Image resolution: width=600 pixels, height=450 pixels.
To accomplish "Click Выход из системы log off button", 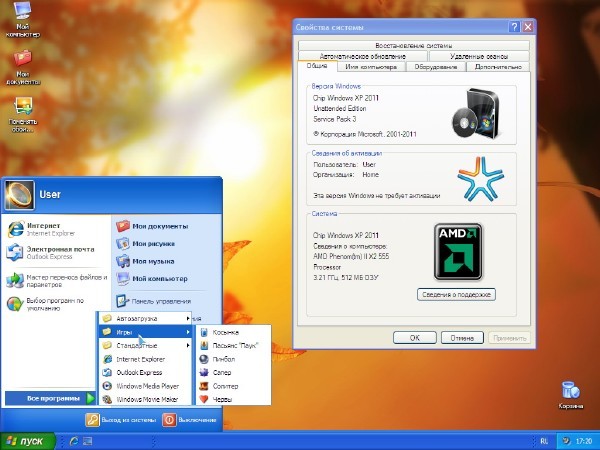I will (x=121, y=420).
